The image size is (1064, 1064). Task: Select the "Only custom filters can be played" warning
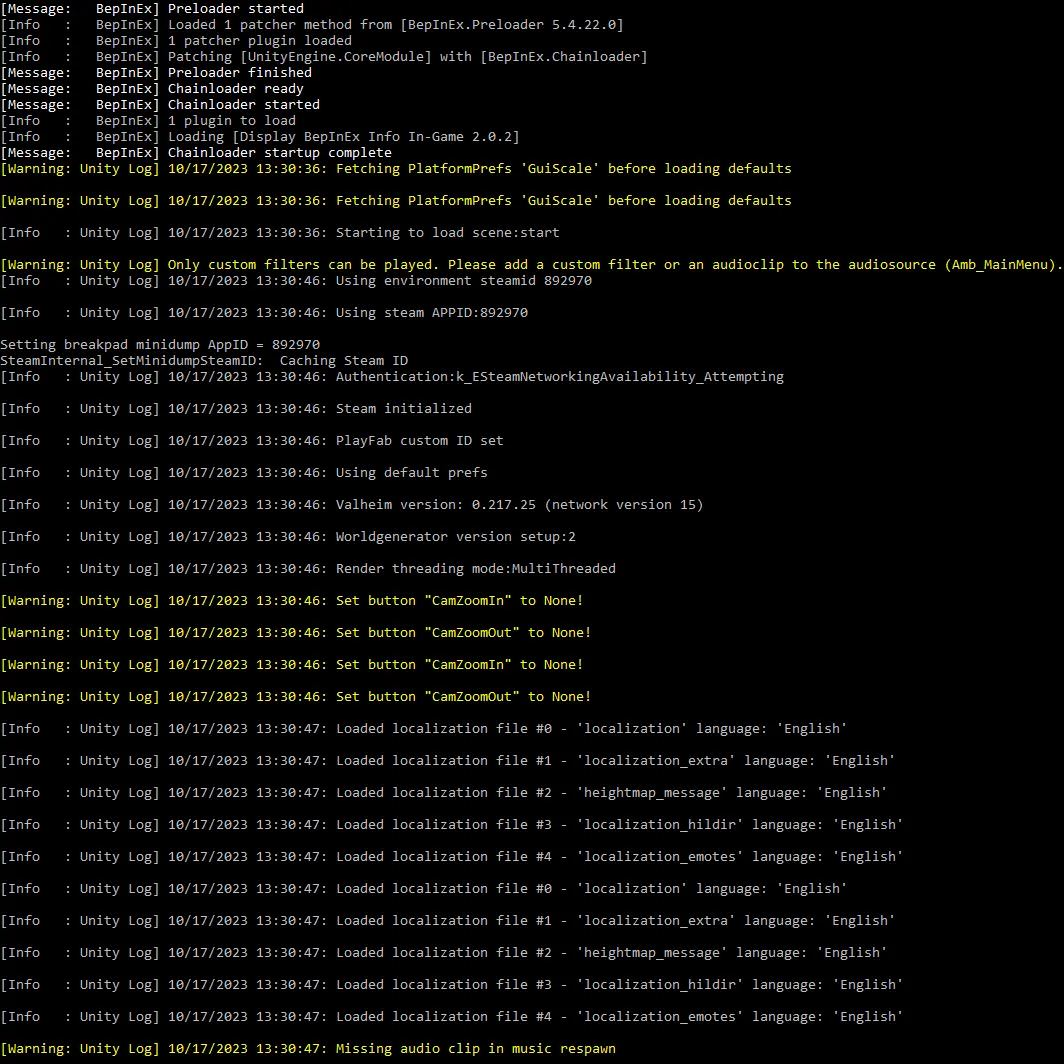click(x=531, y=265)
